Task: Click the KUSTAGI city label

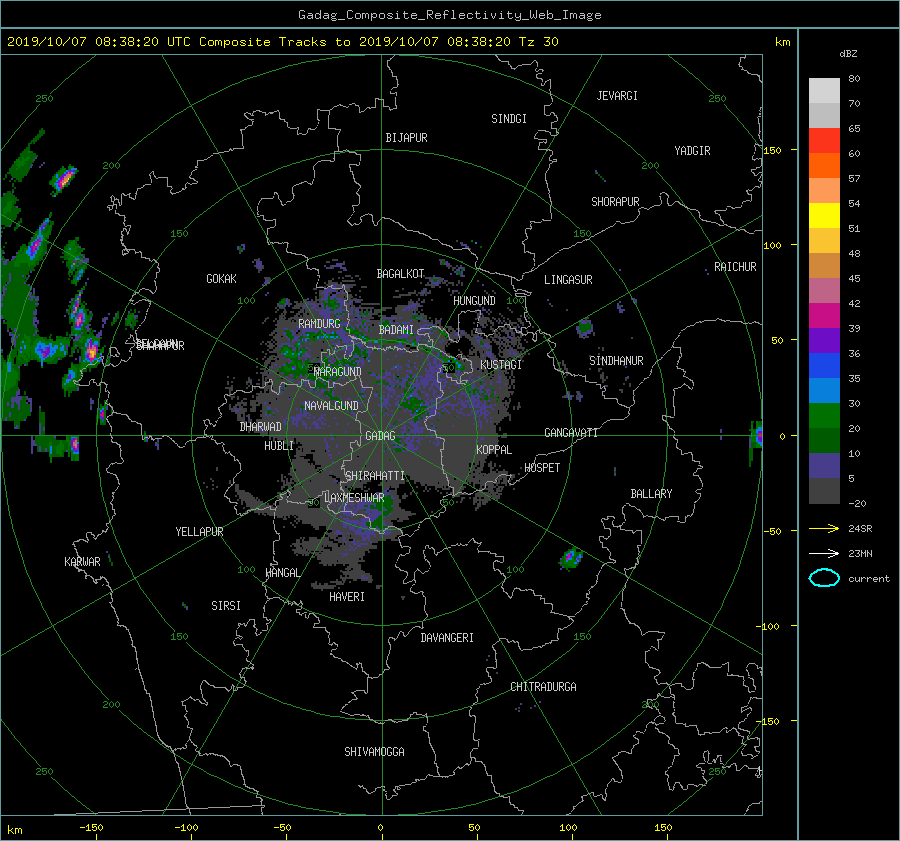Action: pos(501,365)
